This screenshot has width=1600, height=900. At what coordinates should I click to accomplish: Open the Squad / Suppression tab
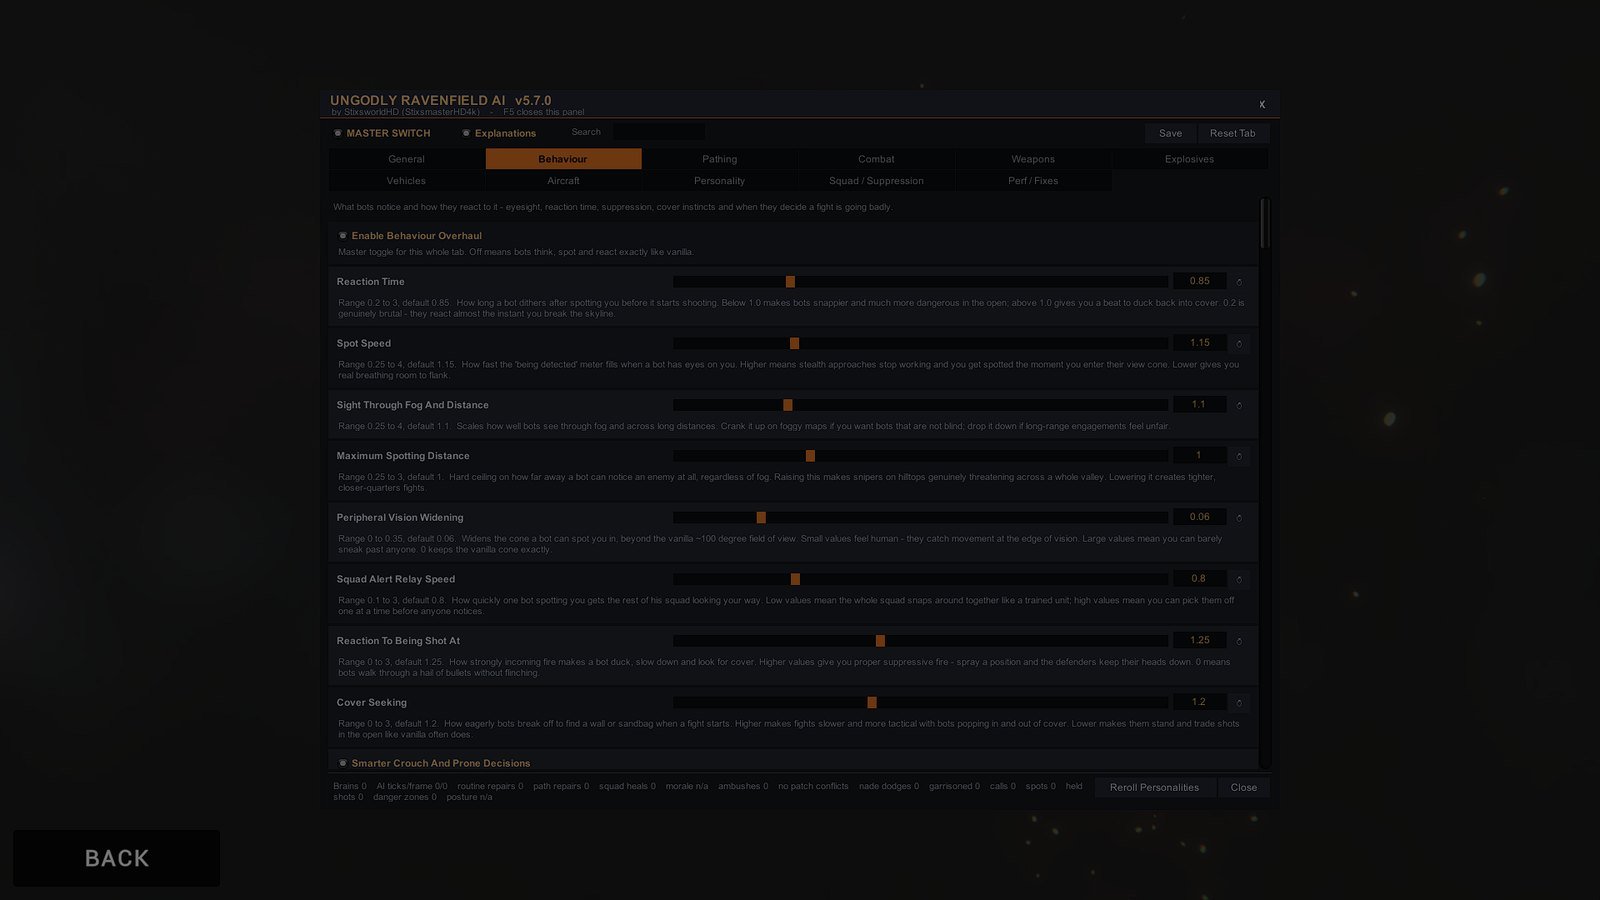tap(876, 181)
